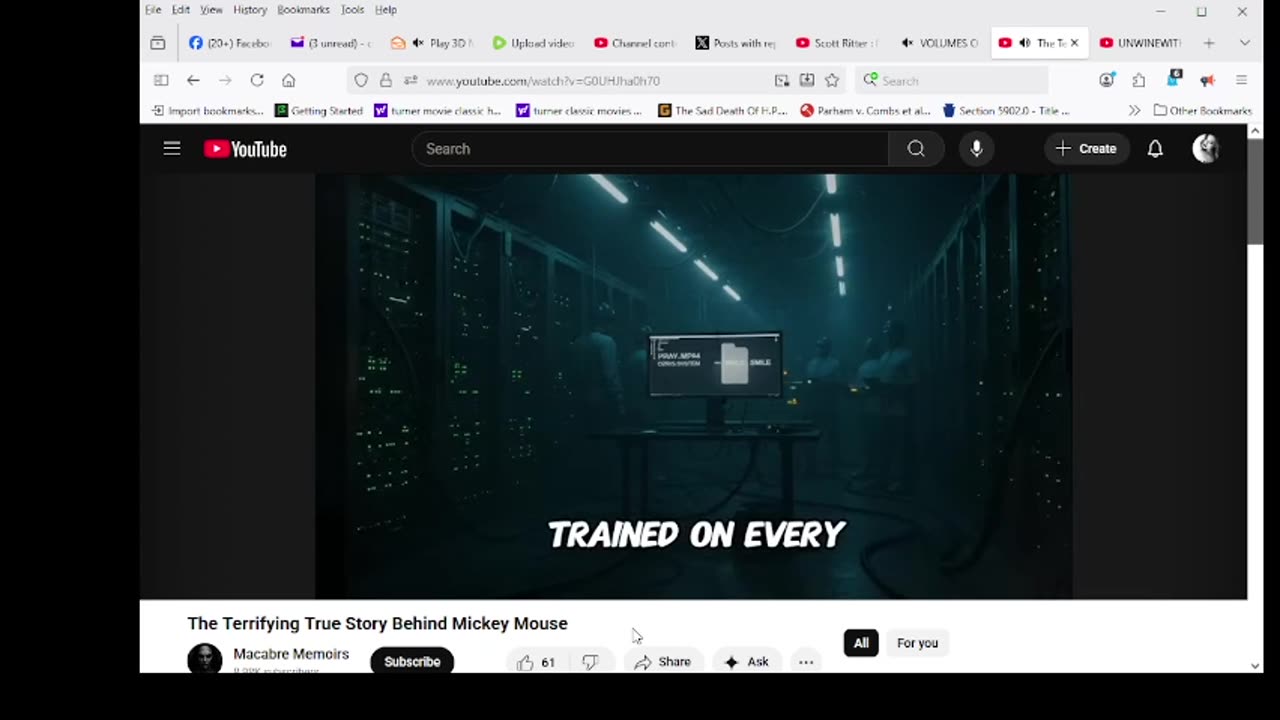Open the extensions puzzle icon

(x=1139, y=80)
